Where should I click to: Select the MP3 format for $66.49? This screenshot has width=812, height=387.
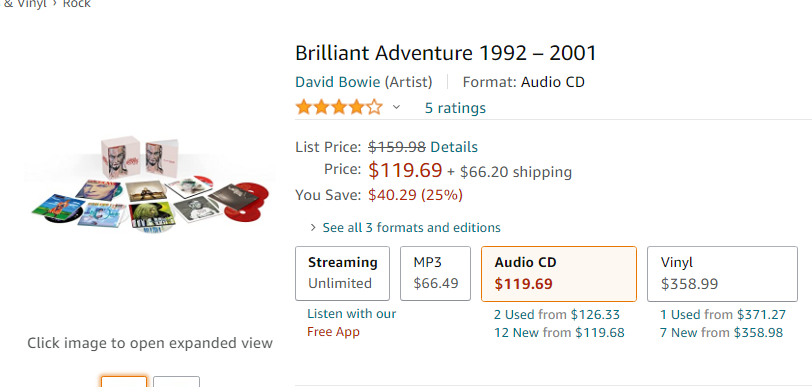click(x=436, y=274)
